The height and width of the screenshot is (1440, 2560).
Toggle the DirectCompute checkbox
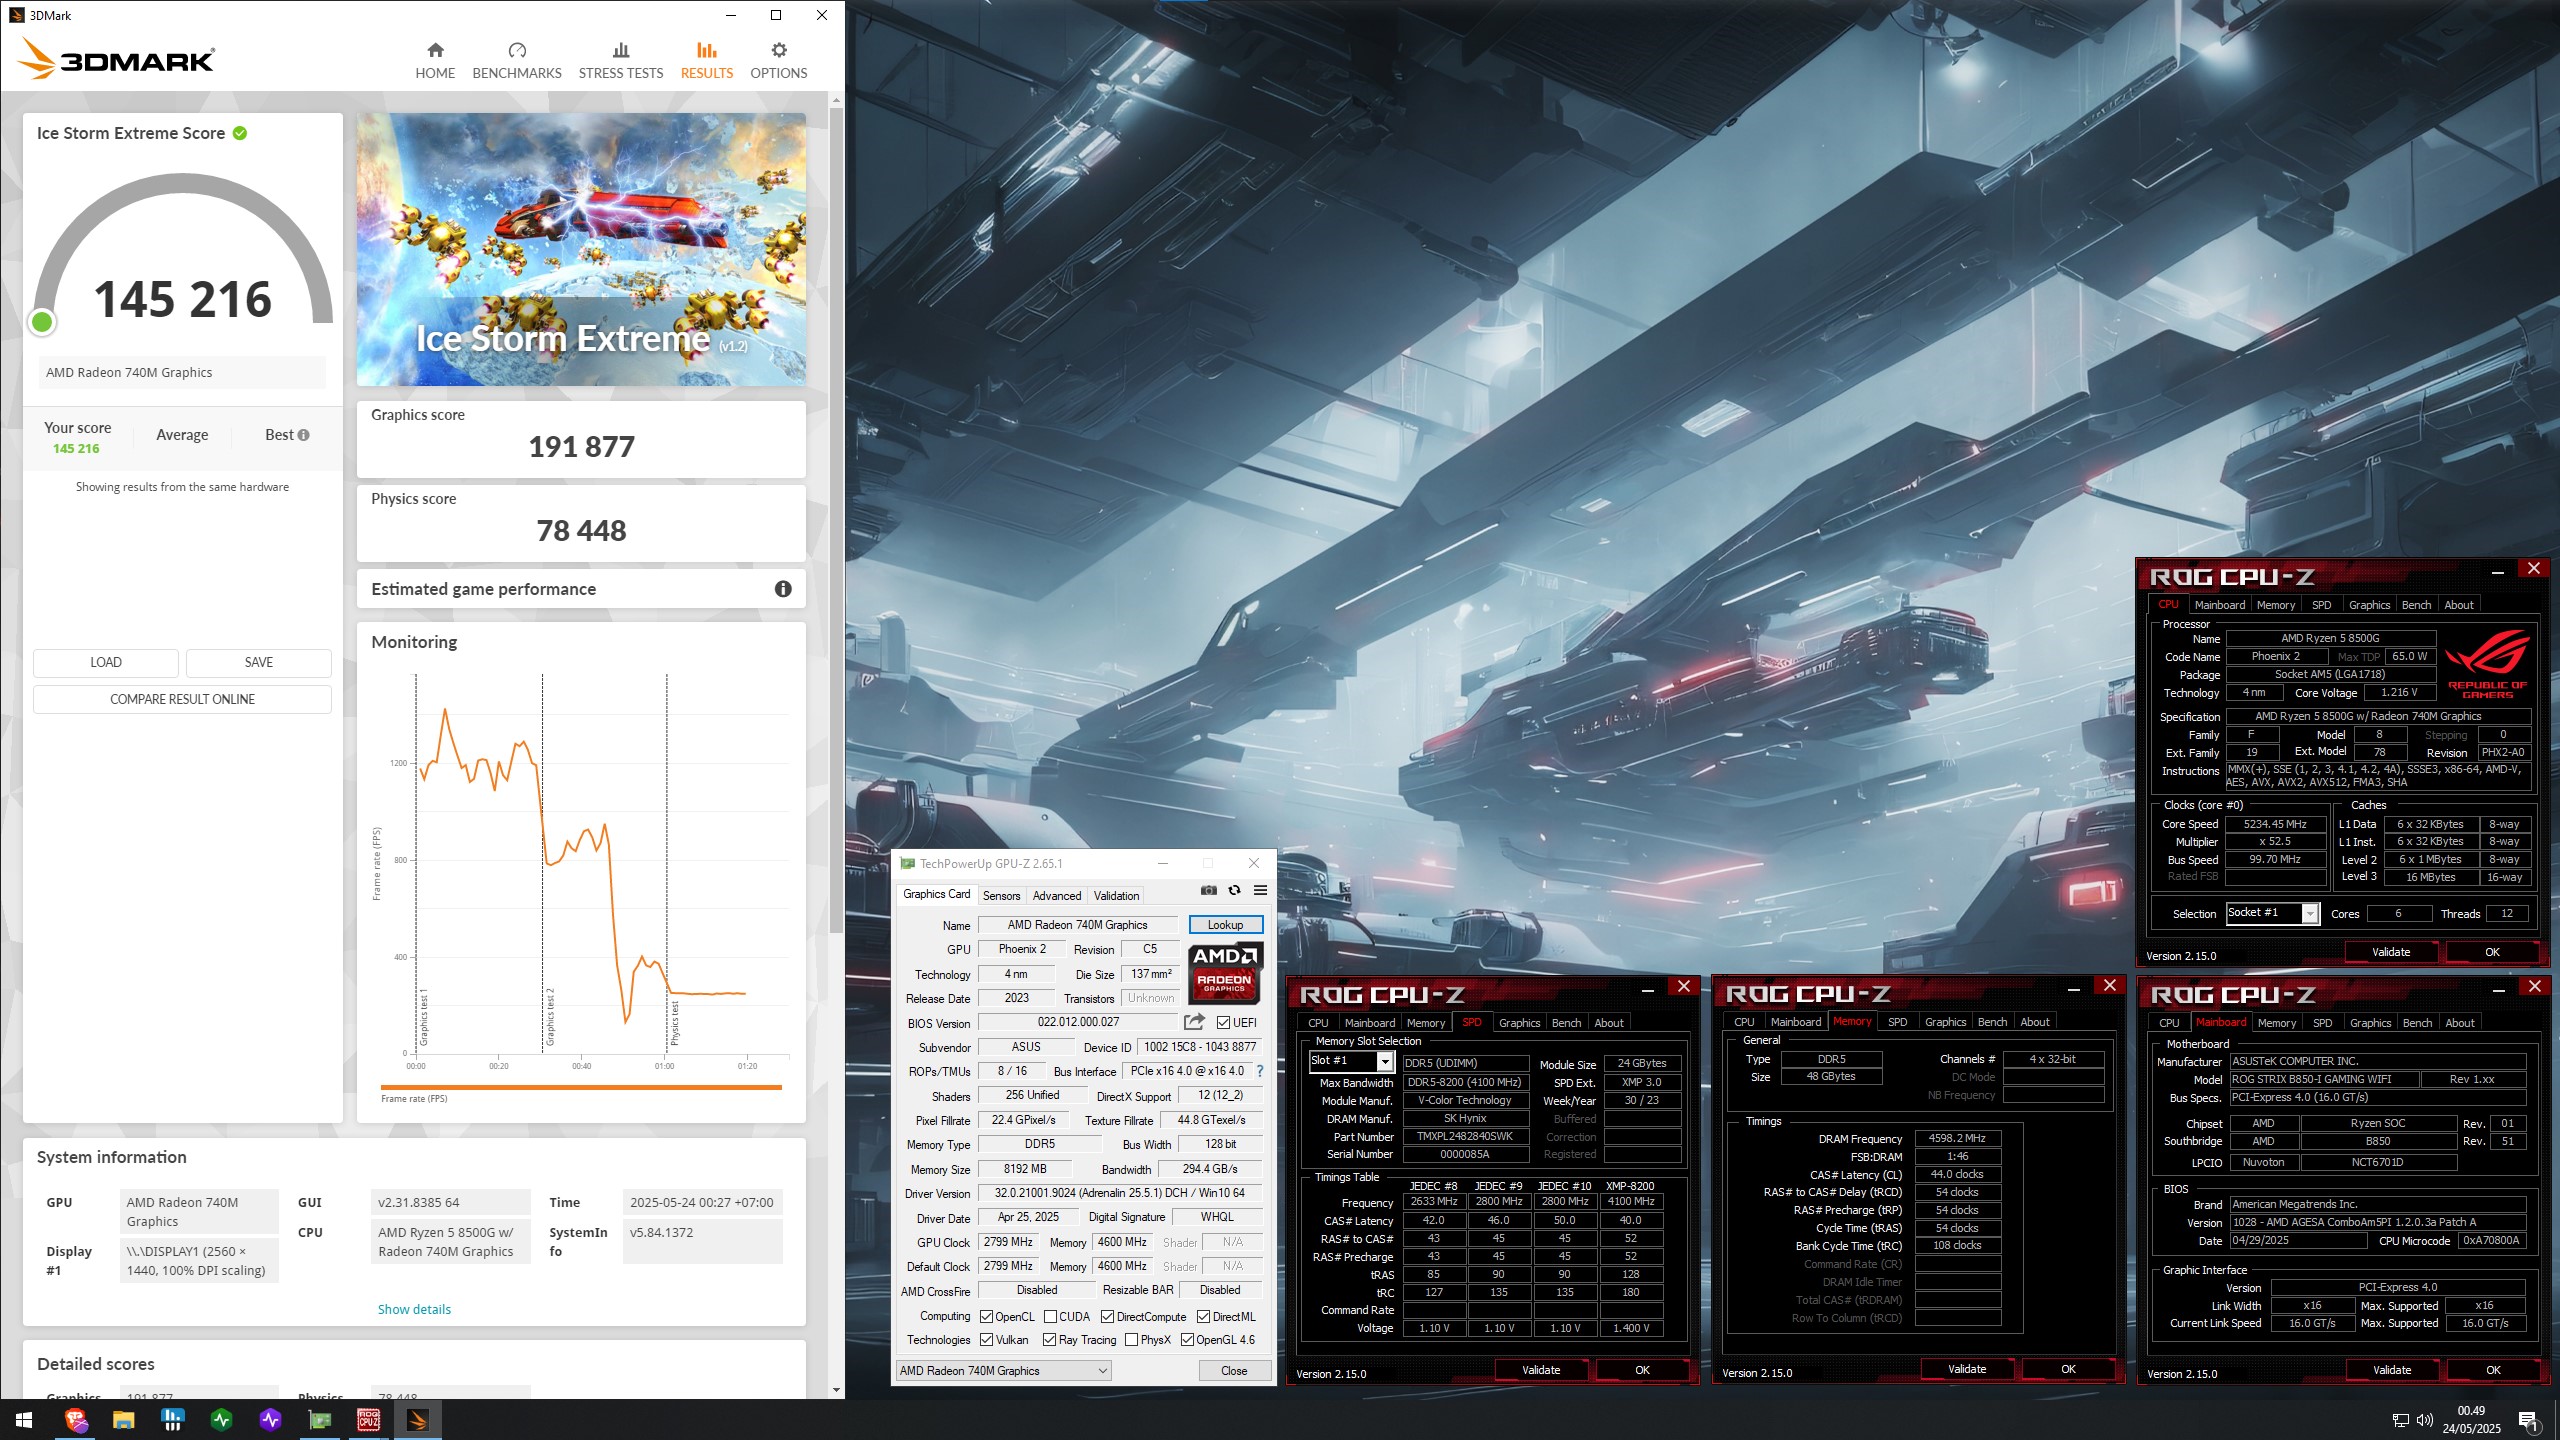1107,1317
